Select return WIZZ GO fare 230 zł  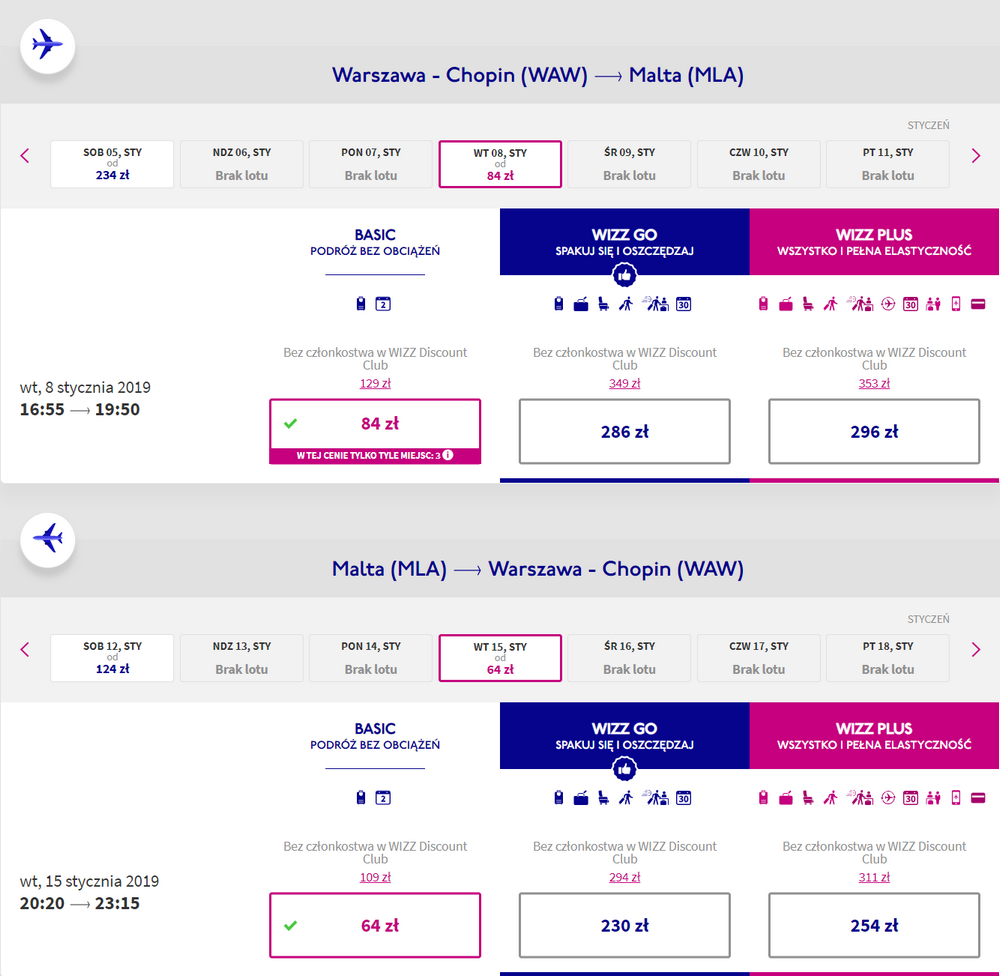[x=624, y=925]
